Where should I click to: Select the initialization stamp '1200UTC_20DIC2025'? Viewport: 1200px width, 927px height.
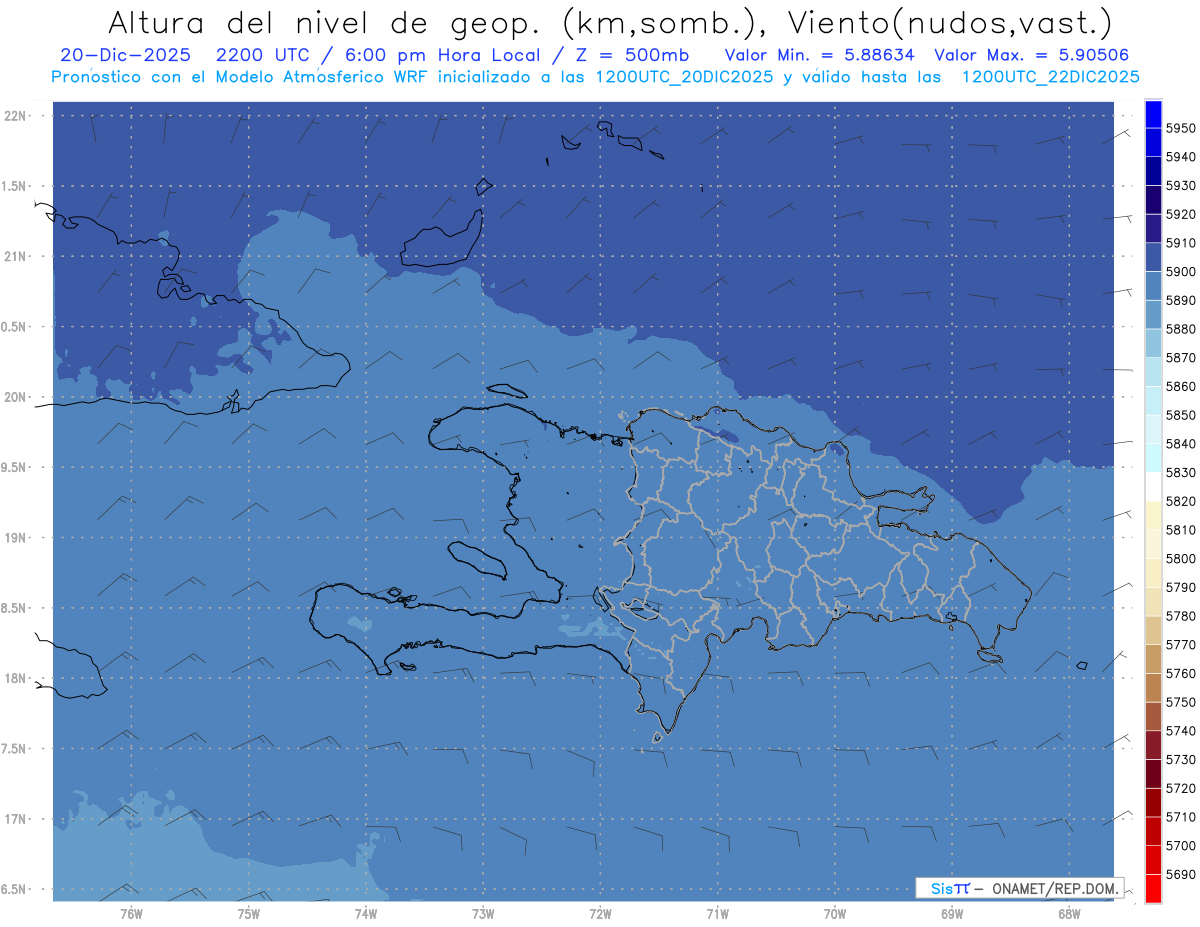[x=684, y=77]
